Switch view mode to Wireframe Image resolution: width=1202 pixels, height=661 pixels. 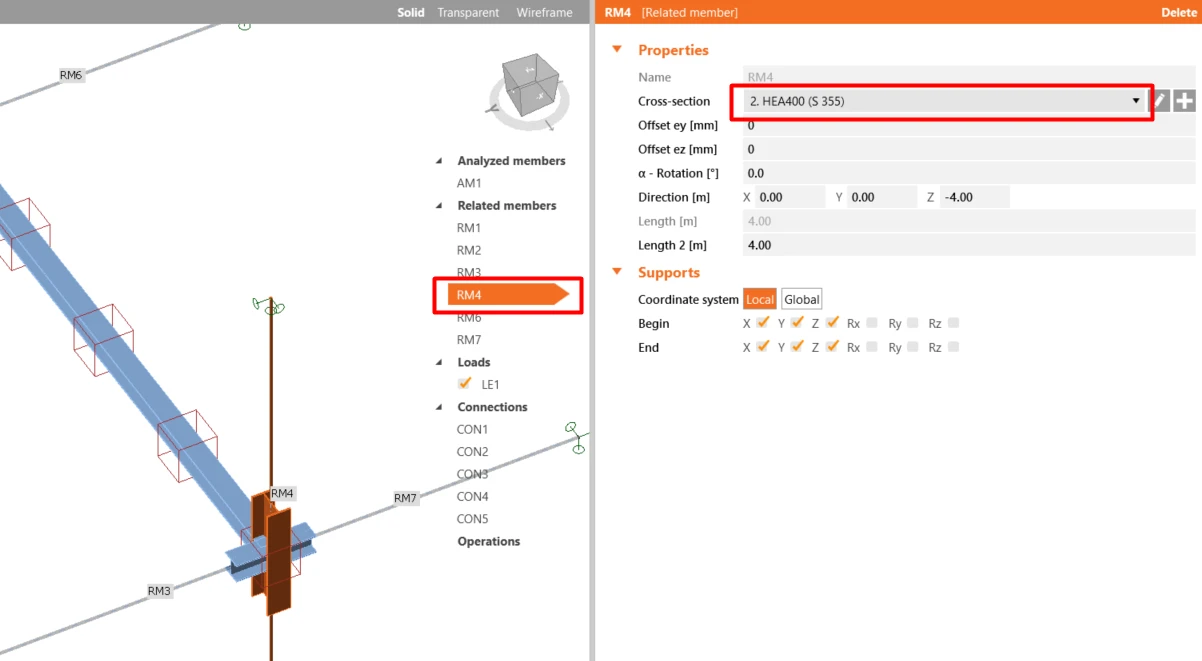pyautogui.click(x=544, y=12)
